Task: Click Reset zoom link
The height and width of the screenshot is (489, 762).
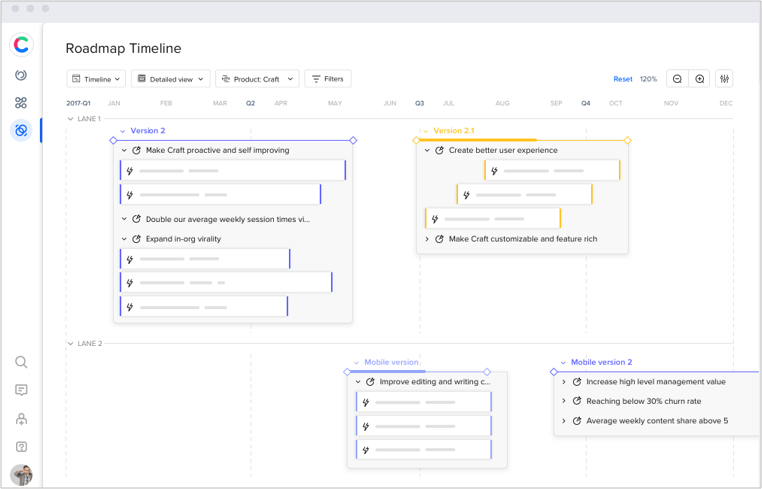Action: tap(623, 79)
